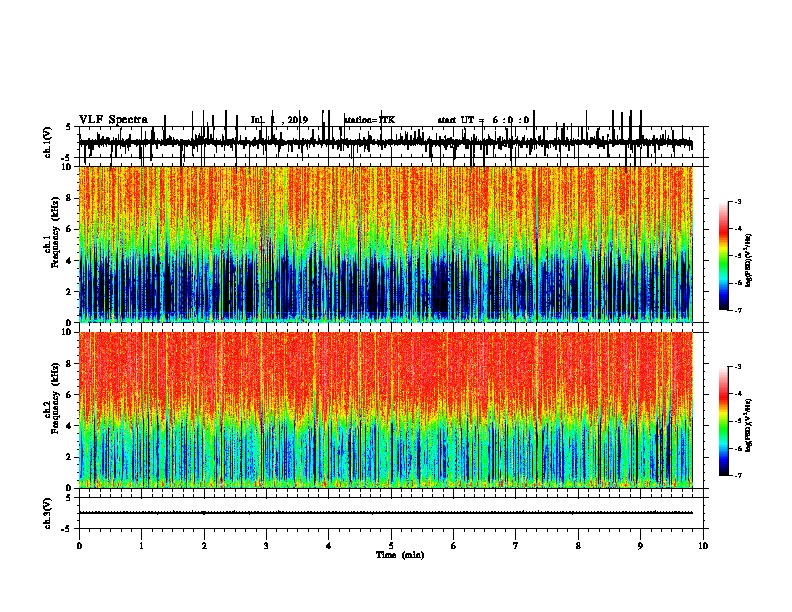Click the ch.2 spectrogram "6" kHz tick label
This screenshot has width=792, height=612.
(70, 395)
